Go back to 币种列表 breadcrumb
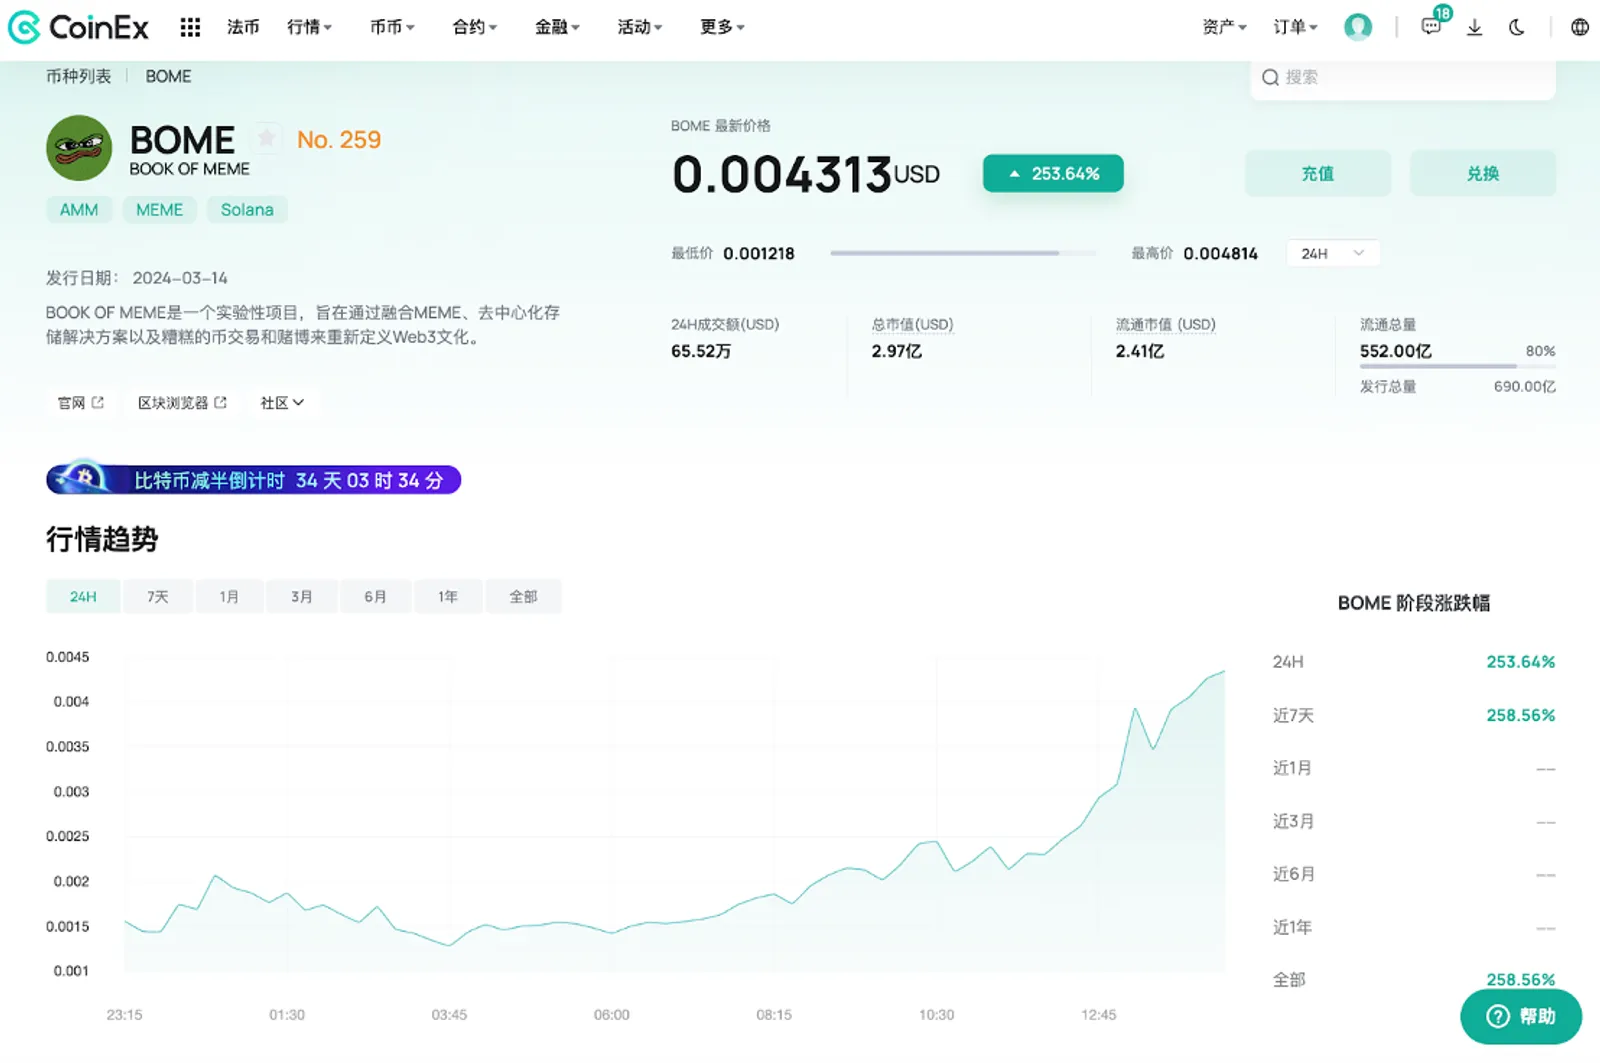 click(x=79, y=76)
